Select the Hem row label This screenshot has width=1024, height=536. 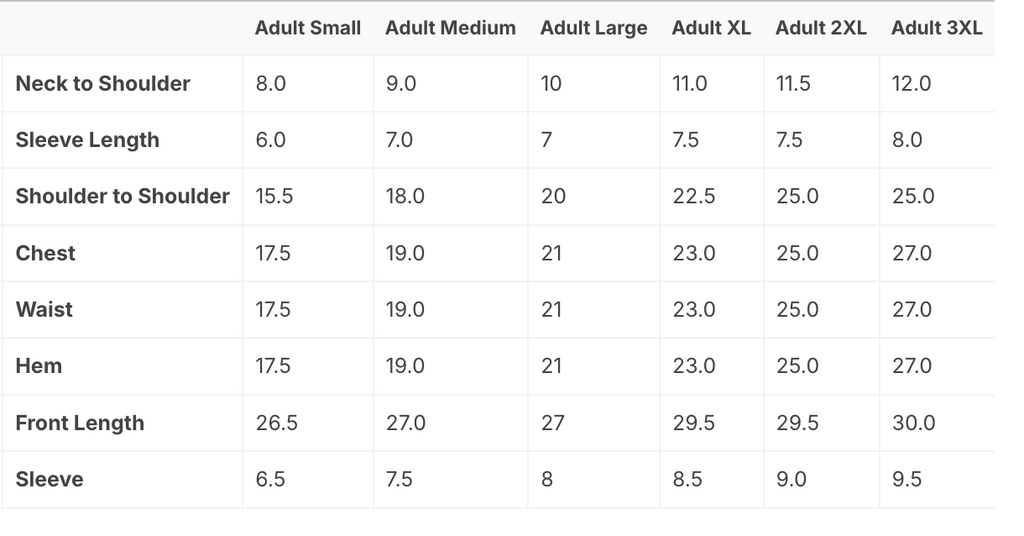(x=38, y=366)
